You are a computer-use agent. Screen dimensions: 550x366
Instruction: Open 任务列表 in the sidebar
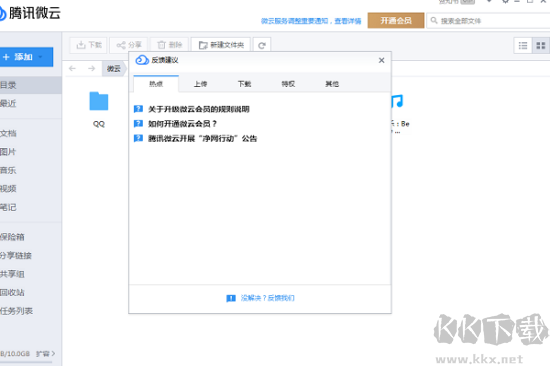(x=31, y=311)
